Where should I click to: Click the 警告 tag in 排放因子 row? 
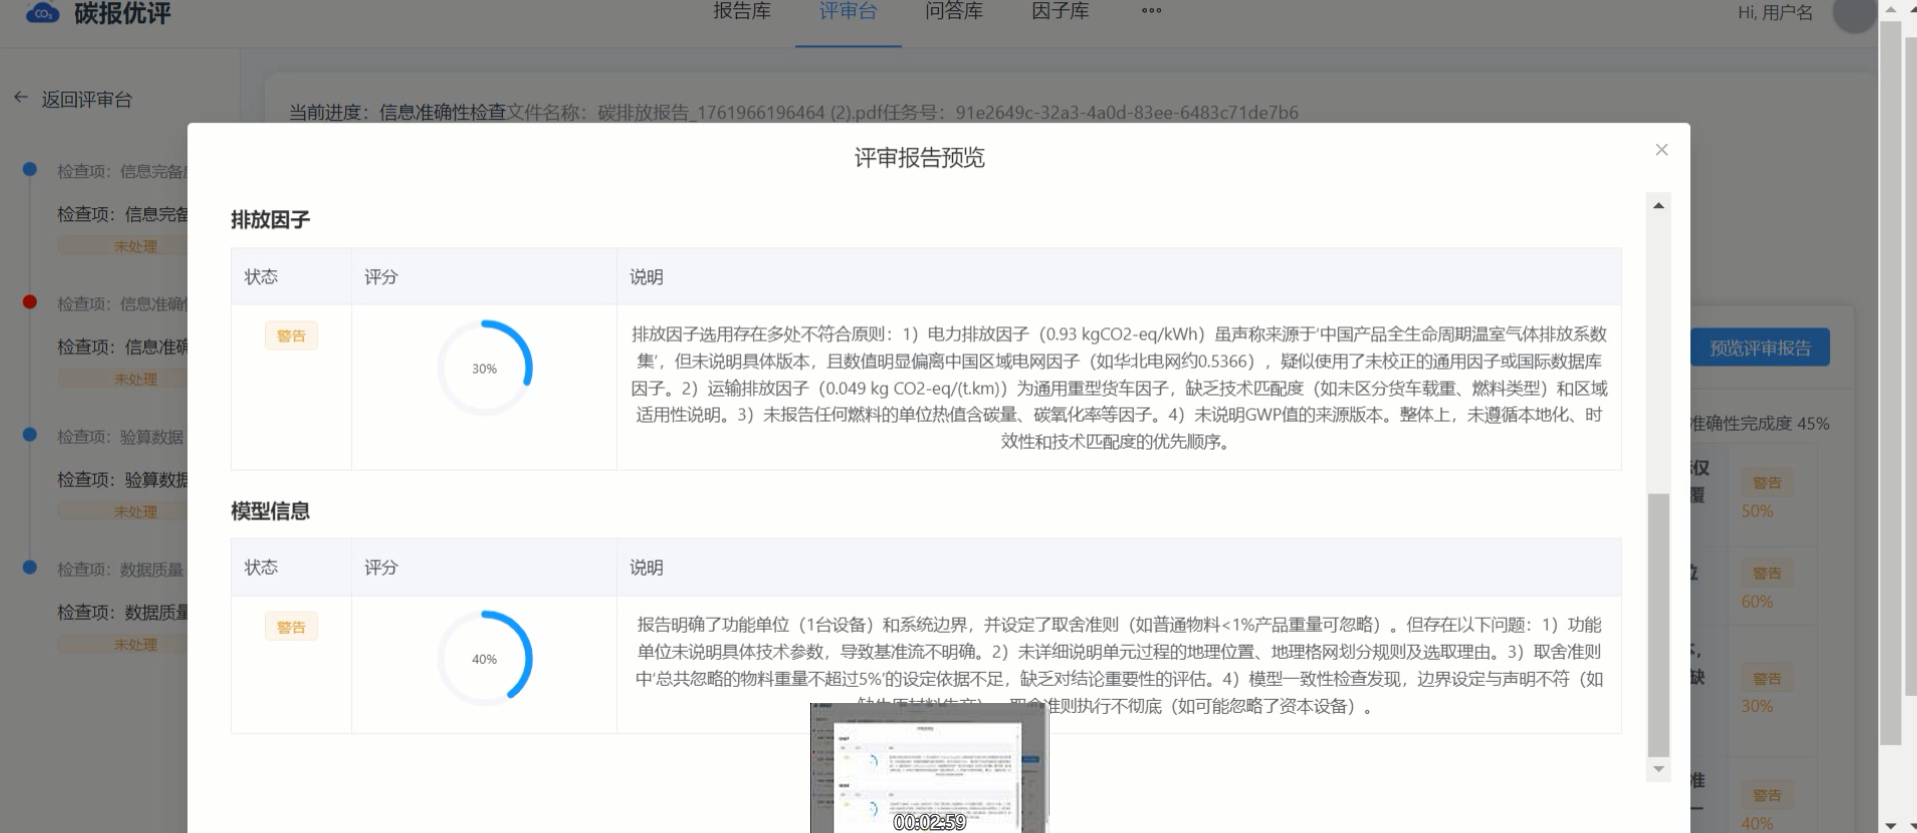pyautogui.click(x=291, y=336)
